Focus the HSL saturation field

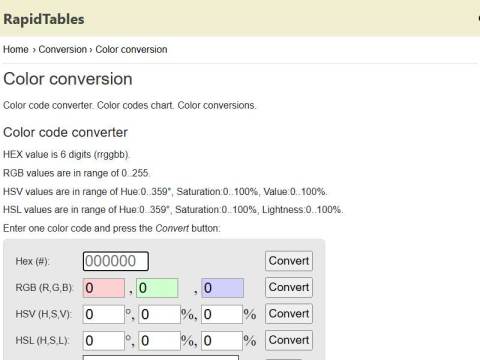pos(159,341)
